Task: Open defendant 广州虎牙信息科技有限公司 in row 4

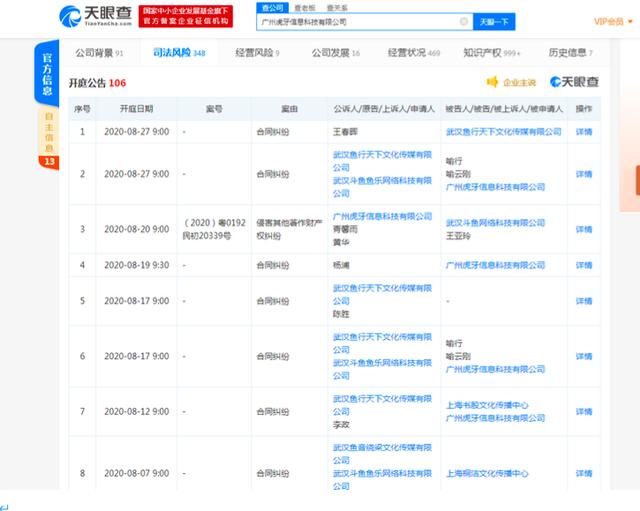Action: pos(496,265)
